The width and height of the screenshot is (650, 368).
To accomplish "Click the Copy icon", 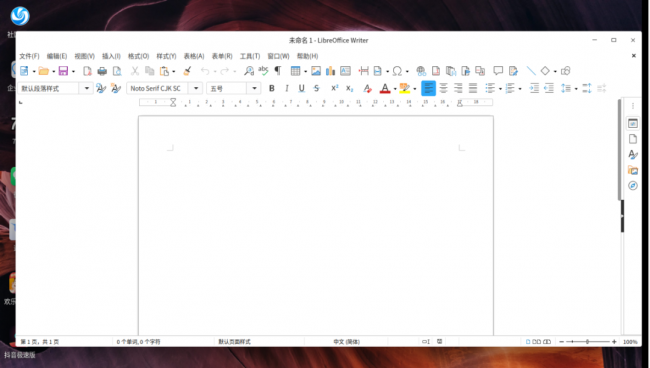I will (x=150, y=71).
